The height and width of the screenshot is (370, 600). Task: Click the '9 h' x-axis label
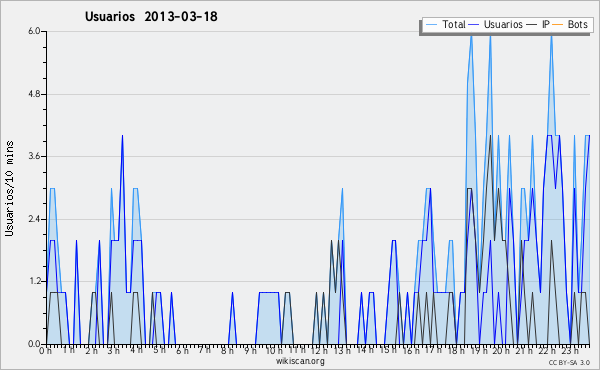pyautogui.click(x=250, y=350)
